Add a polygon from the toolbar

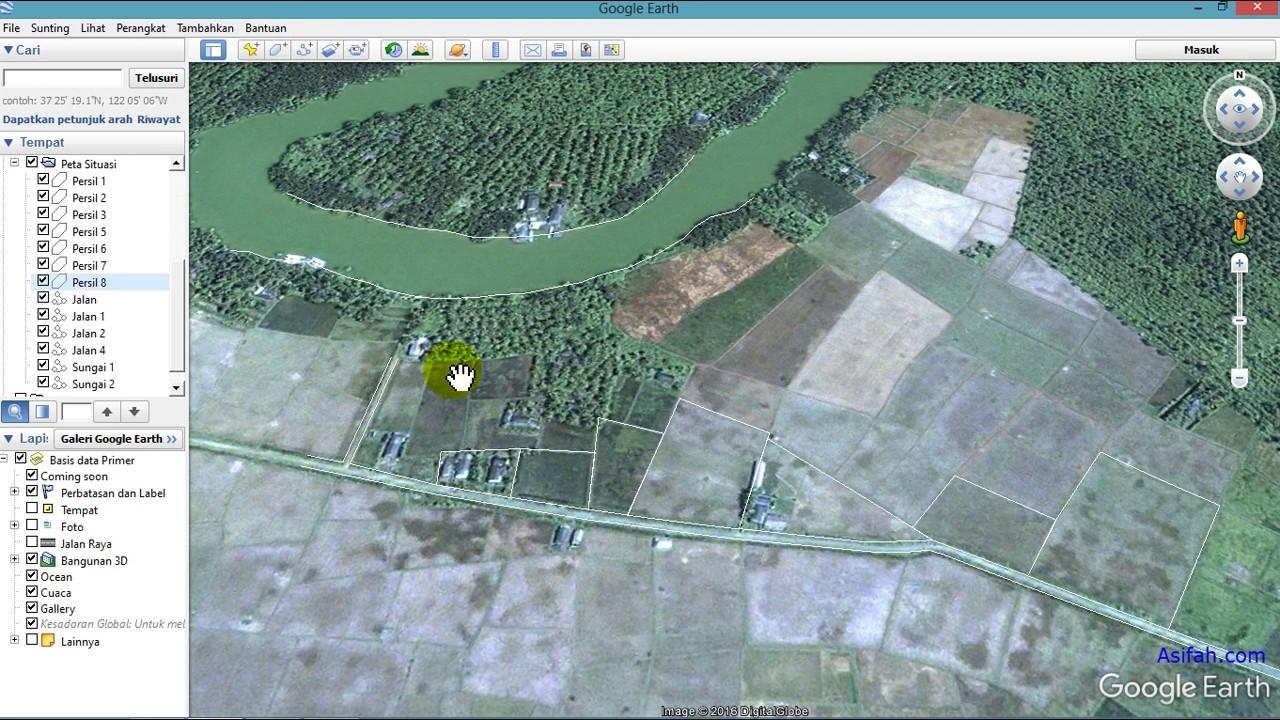coord(277,50)
